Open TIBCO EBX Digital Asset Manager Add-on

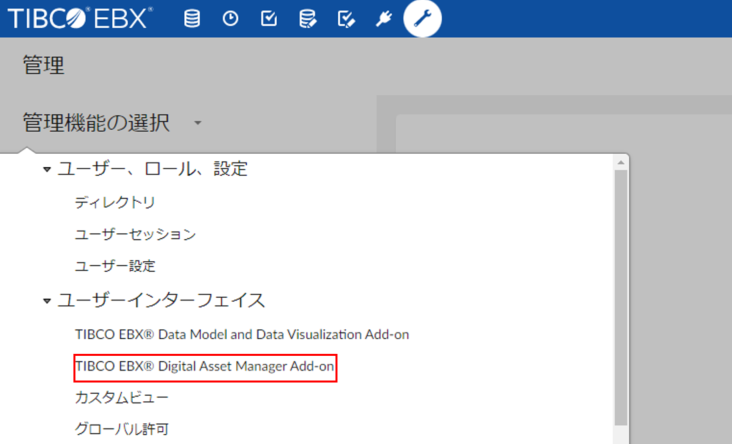pos(205,366)
